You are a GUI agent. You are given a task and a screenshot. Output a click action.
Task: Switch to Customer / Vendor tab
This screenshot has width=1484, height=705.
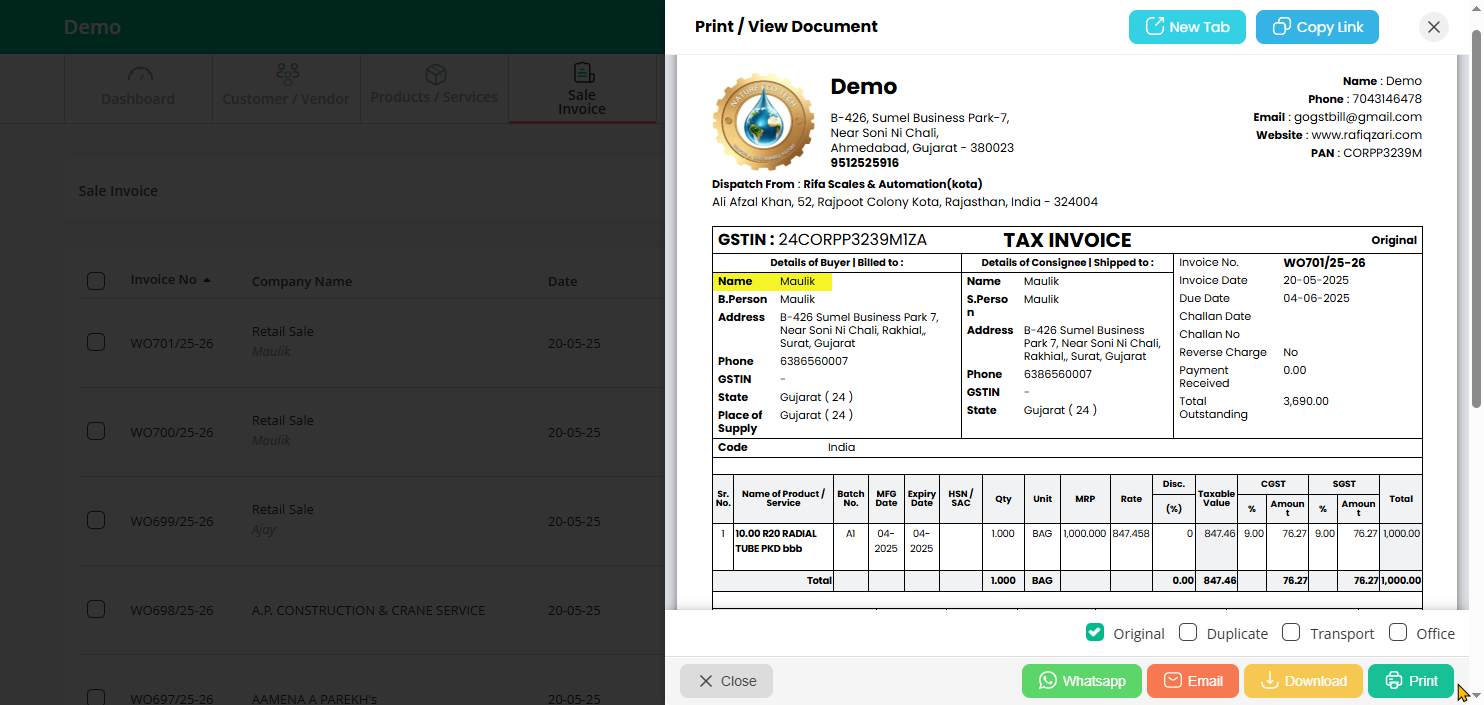286,87
